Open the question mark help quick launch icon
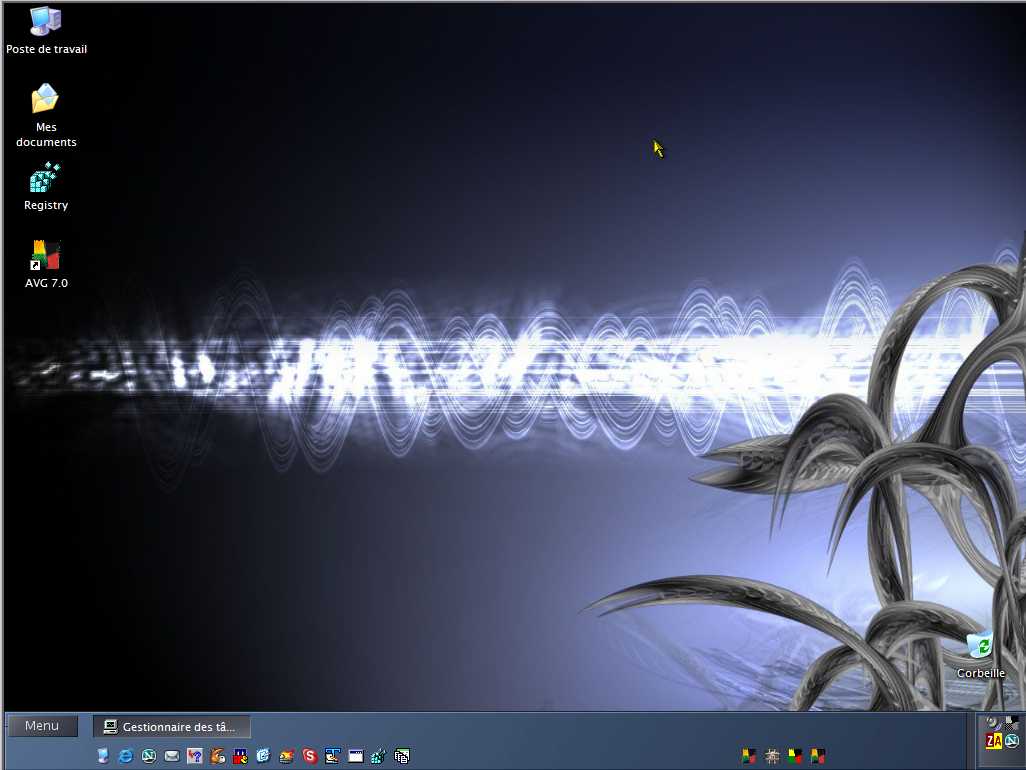1026x770 pixels. tap(195, 756)
